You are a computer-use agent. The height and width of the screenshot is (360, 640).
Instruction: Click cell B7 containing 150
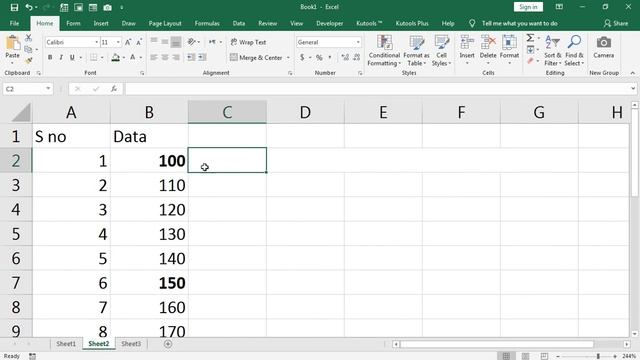click(149, 283)
